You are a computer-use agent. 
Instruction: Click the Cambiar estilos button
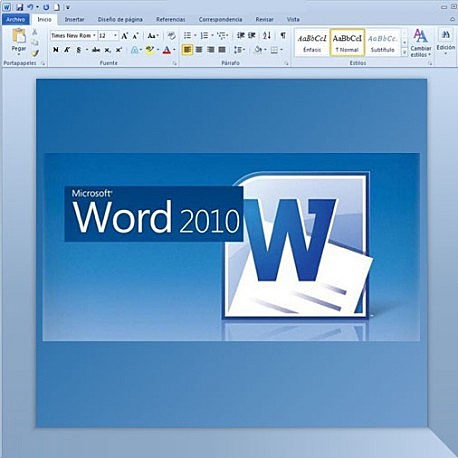pos(421,43)
